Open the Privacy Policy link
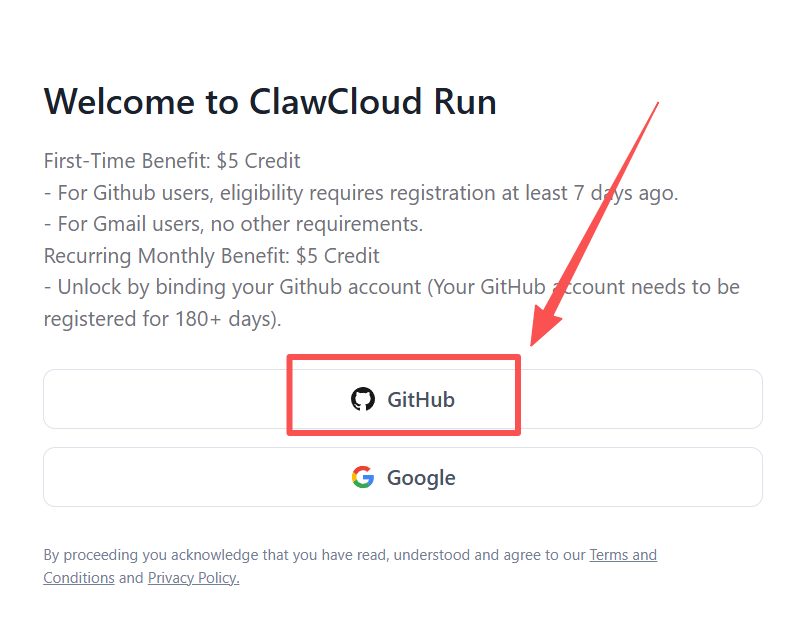 click(x=193, y=578)
